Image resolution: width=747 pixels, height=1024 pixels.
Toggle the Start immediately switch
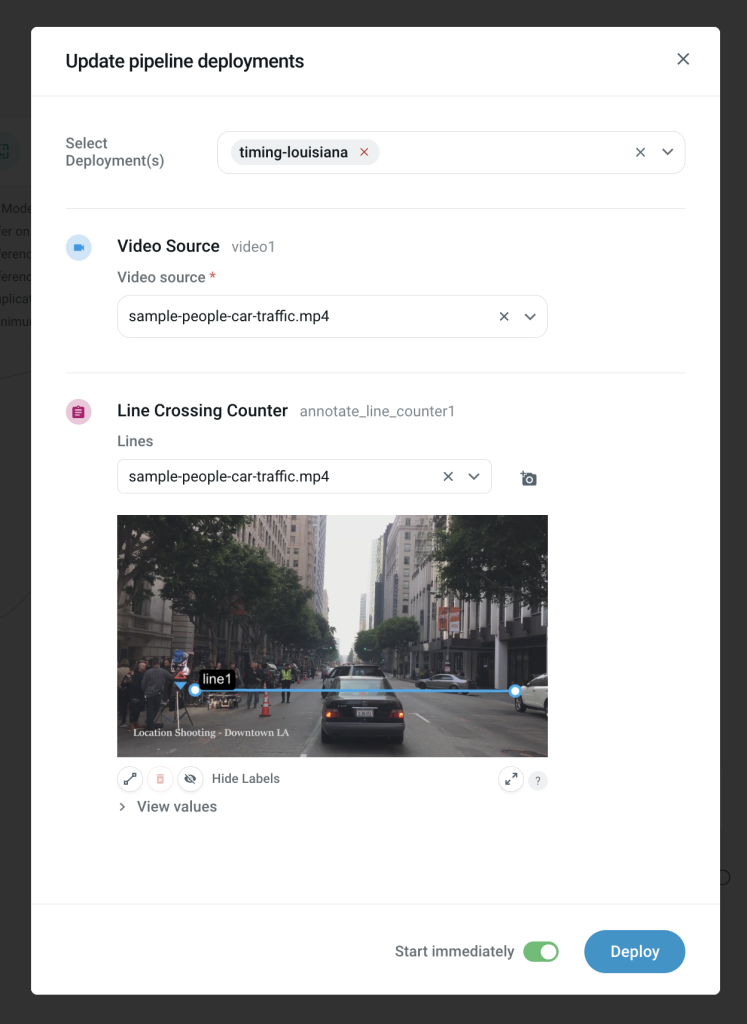point(541,952)
